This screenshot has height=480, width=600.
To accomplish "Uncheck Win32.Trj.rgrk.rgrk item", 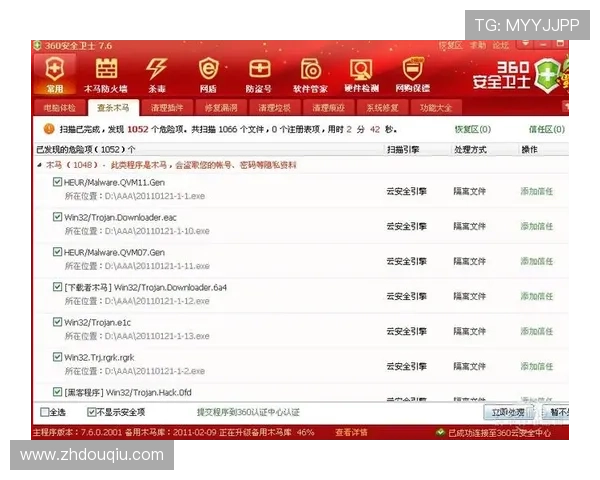I will point(57,357).
